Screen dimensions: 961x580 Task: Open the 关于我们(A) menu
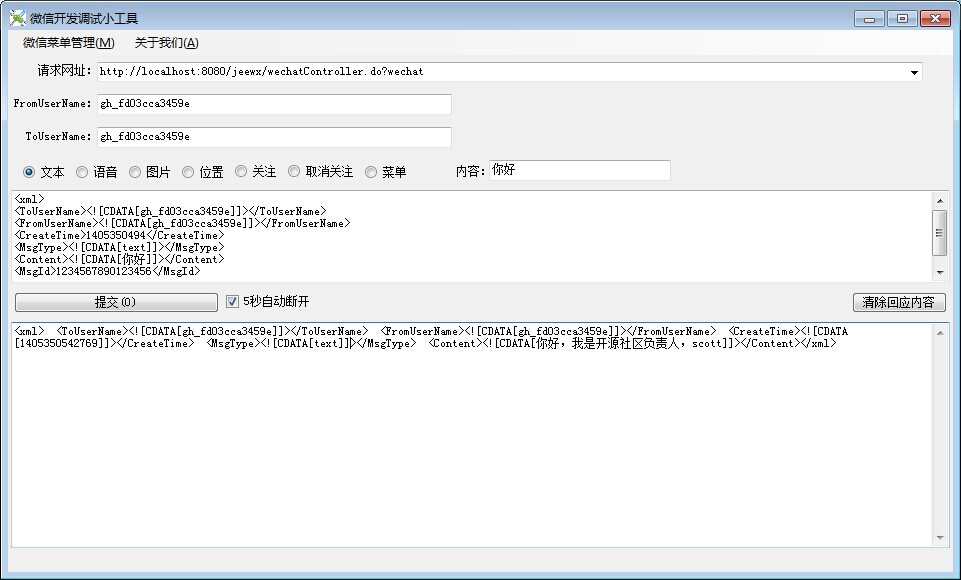[x=167, y=42]
